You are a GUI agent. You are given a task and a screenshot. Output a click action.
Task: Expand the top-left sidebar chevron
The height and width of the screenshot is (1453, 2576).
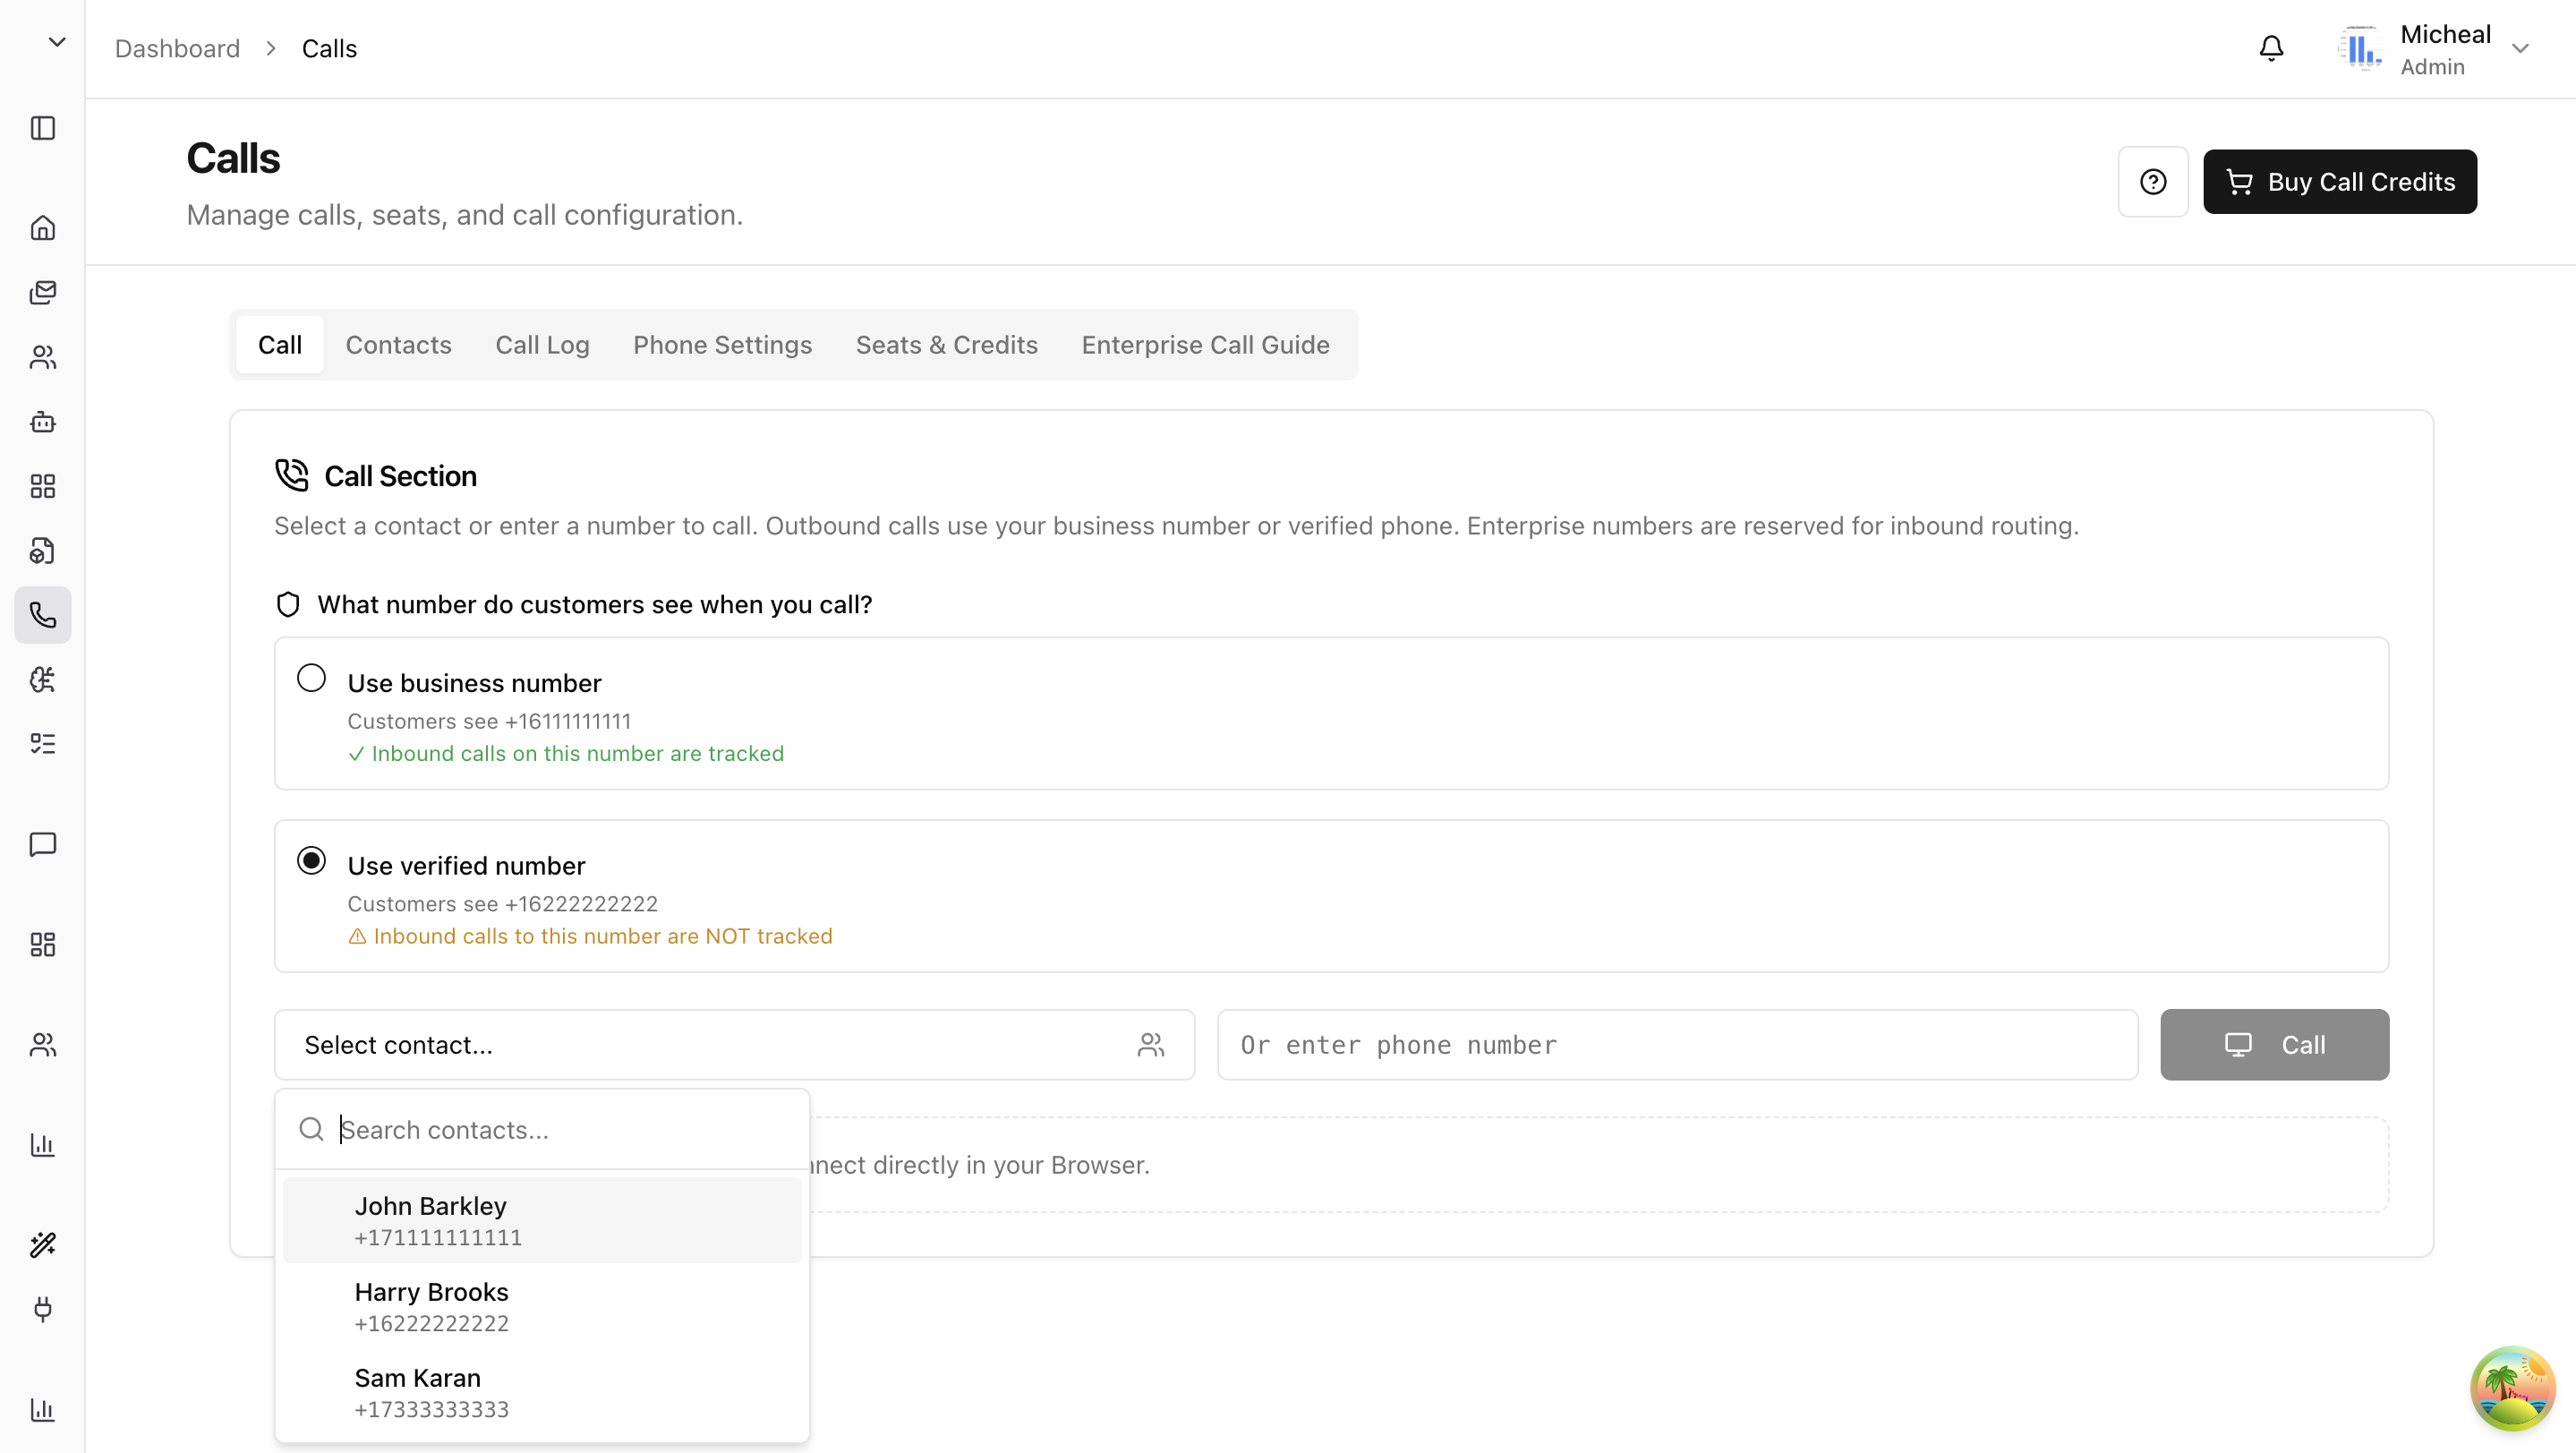(x=57, y=42)
